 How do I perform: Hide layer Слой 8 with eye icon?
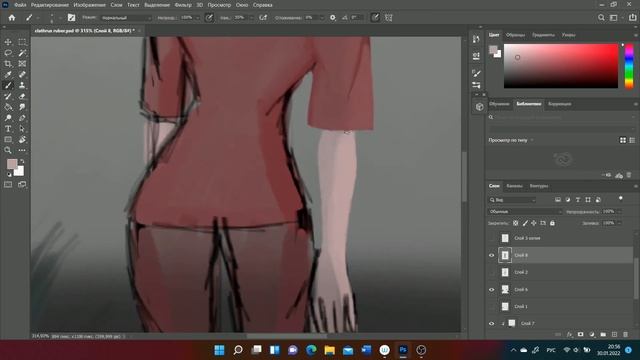click(x=491, y=255)
